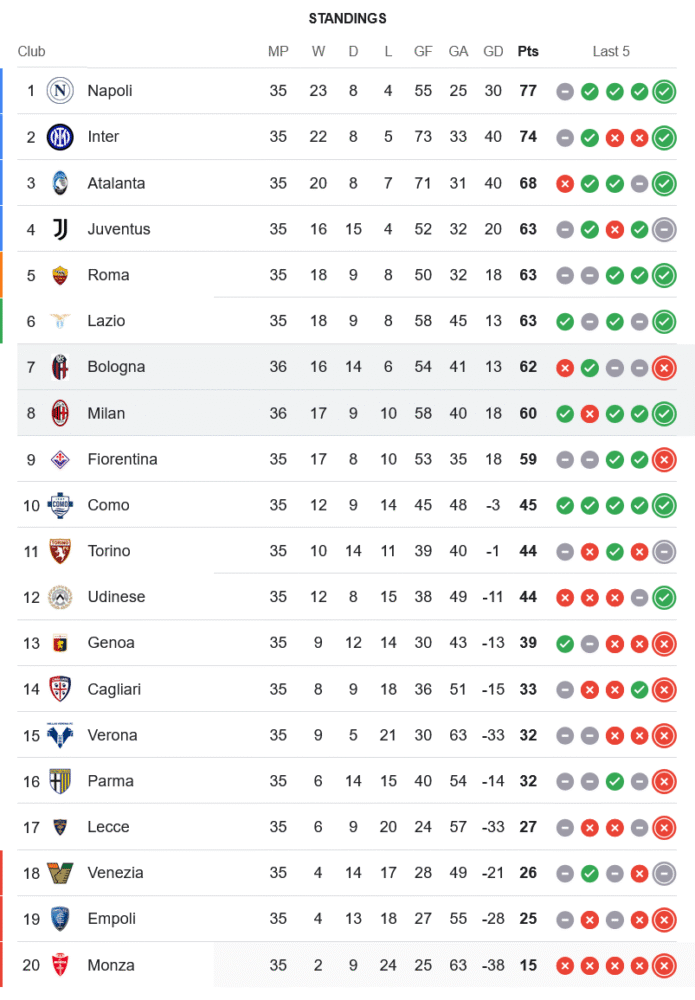The image size is (695, 1000).
Task: Click the Club column header
Action: tap(32, 51)
